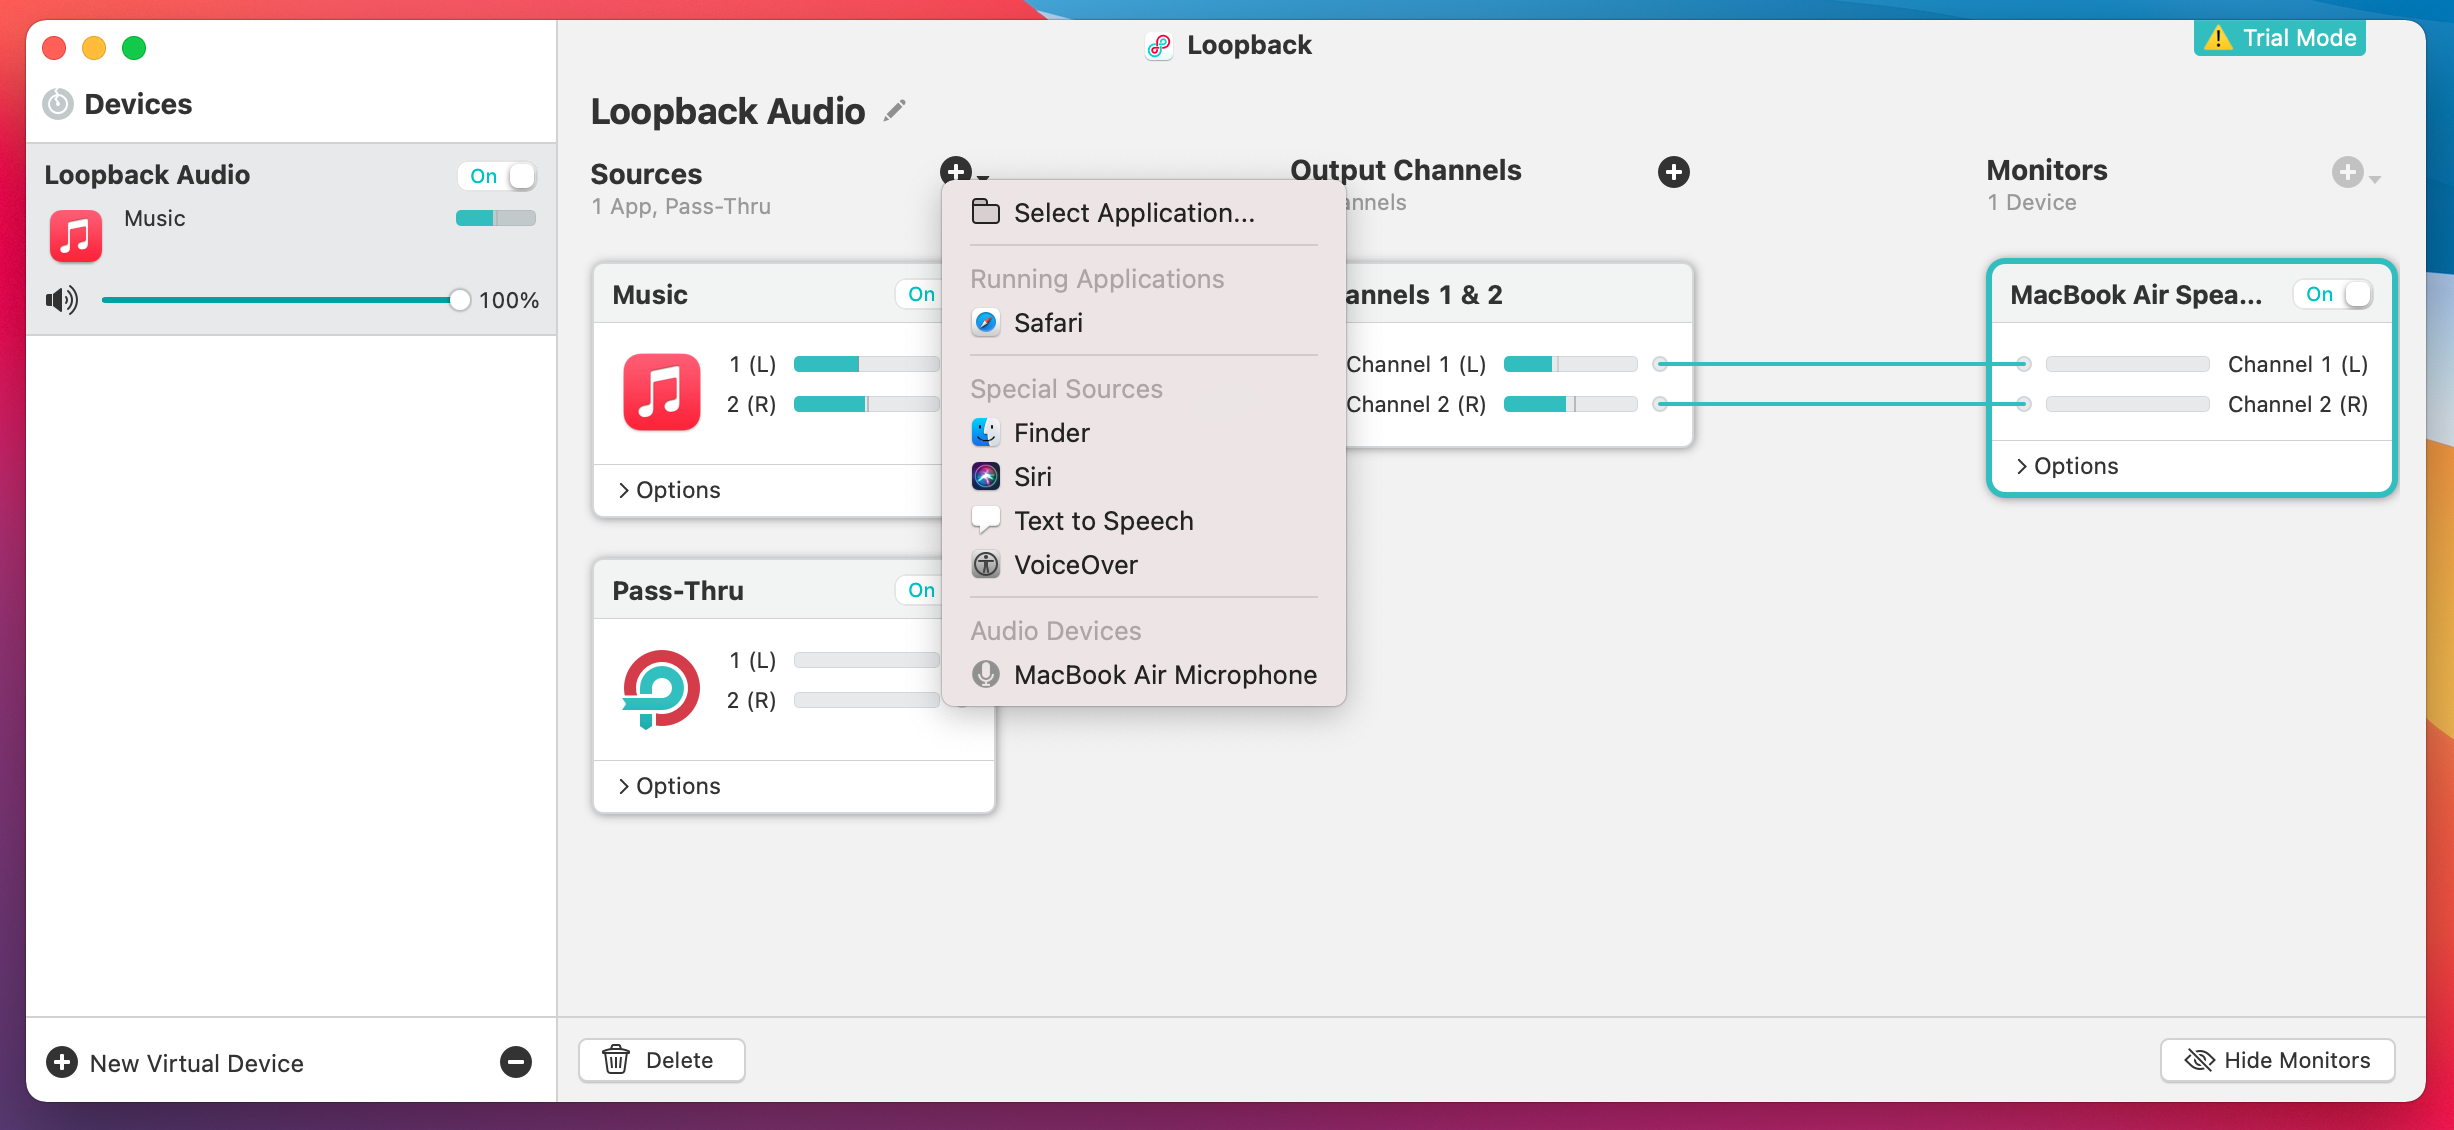Click the Safari icon in the menu

pos(986,322)
